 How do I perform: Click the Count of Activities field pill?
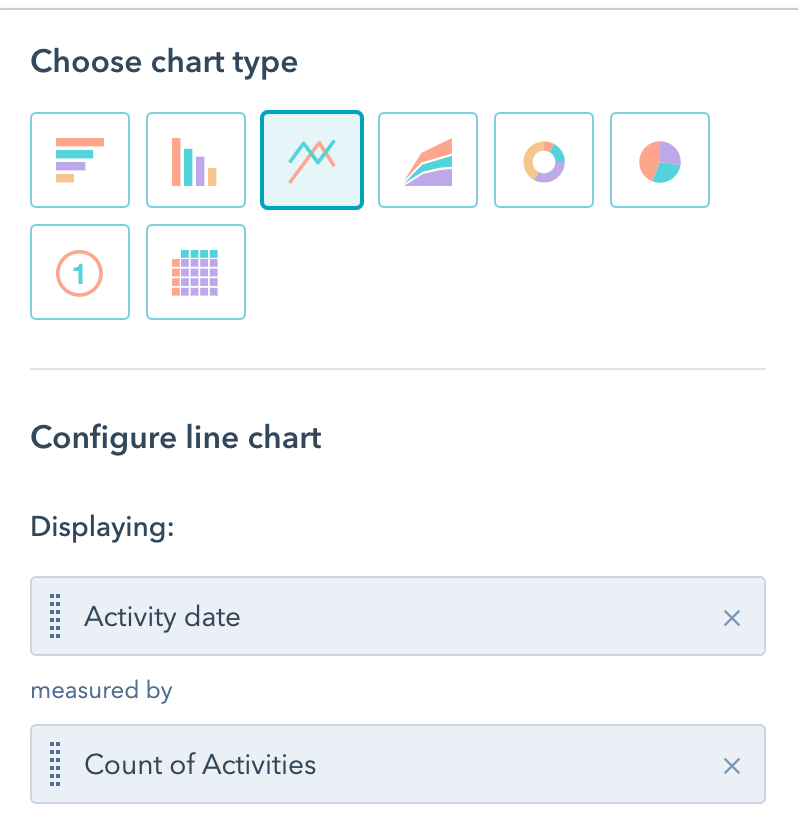point(398,765)
